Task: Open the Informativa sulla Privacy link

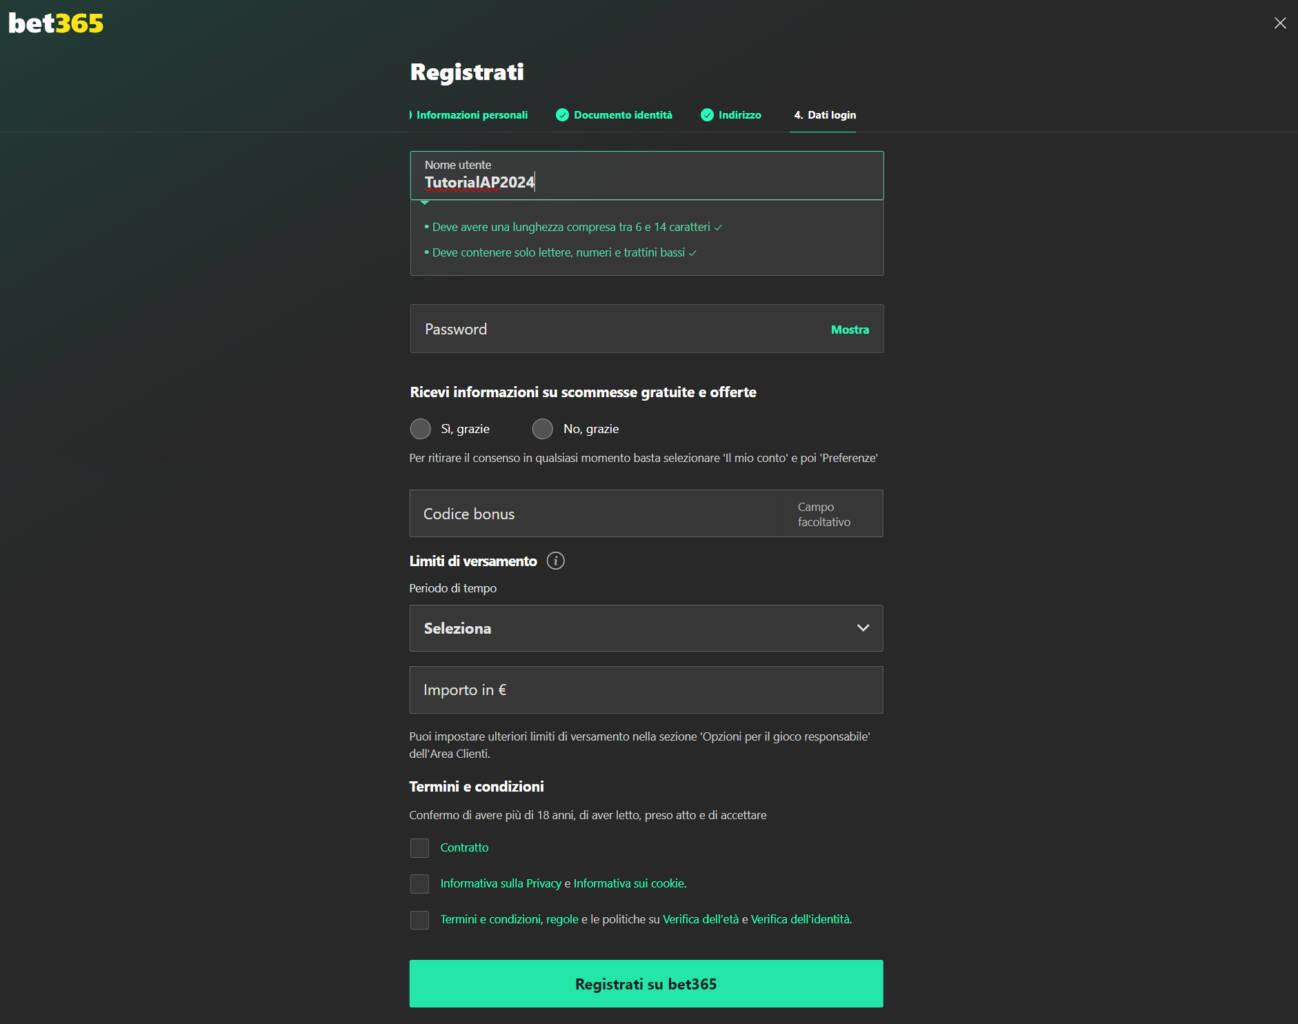Action: (501, 884)
